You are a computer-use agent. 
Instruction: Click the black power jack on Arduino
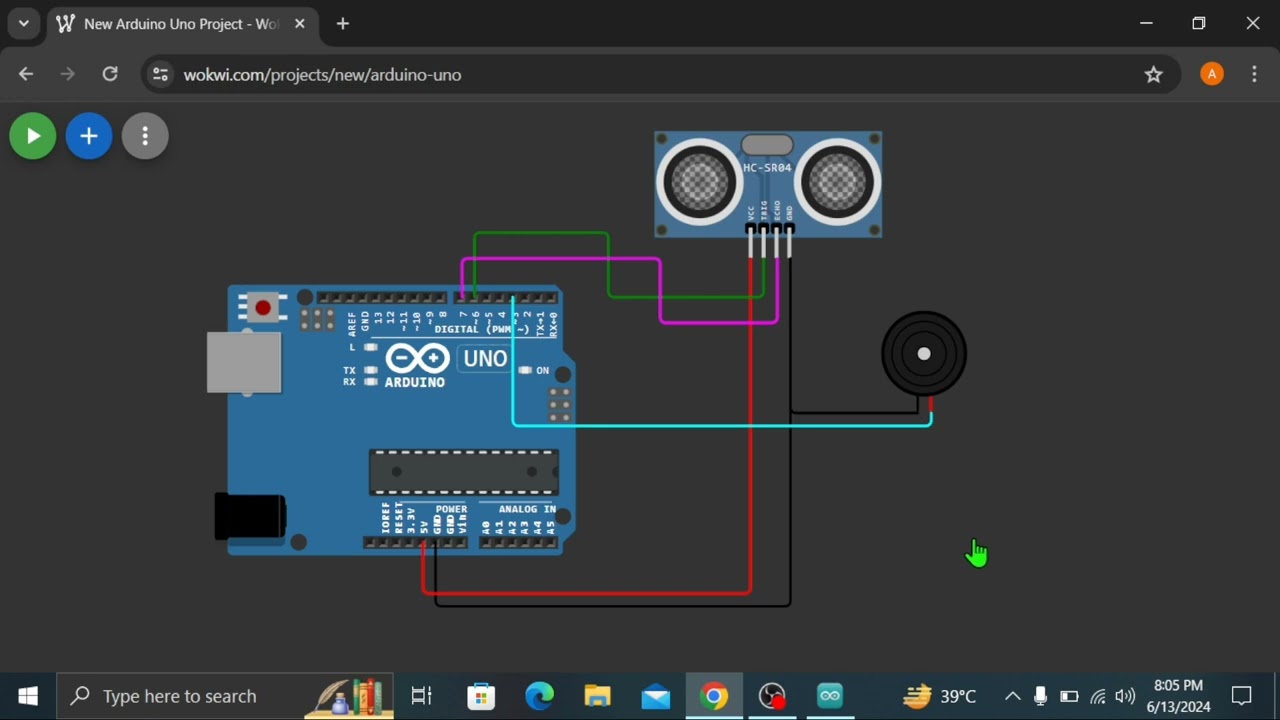coord(250,517)
